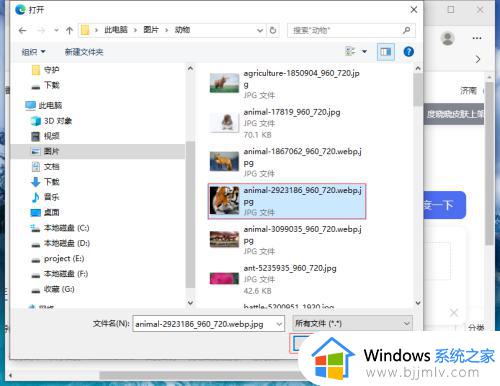This screenshot has height=386, width=500.
Task: Click the magnifier search icon
Action: pyautogui.click(x=407, y=31)
